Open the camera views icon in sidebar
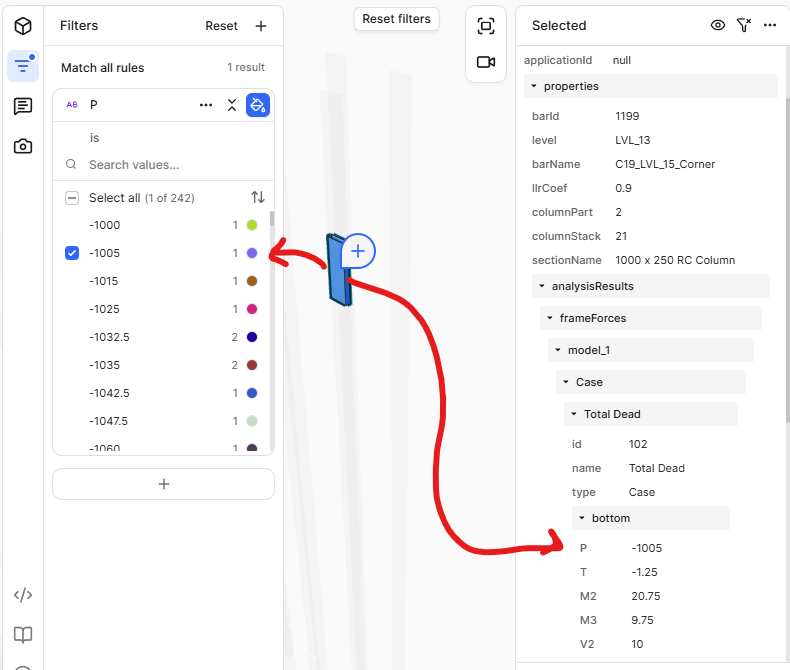The width and height of the screenshot is (790, 670). pos(22,146)
